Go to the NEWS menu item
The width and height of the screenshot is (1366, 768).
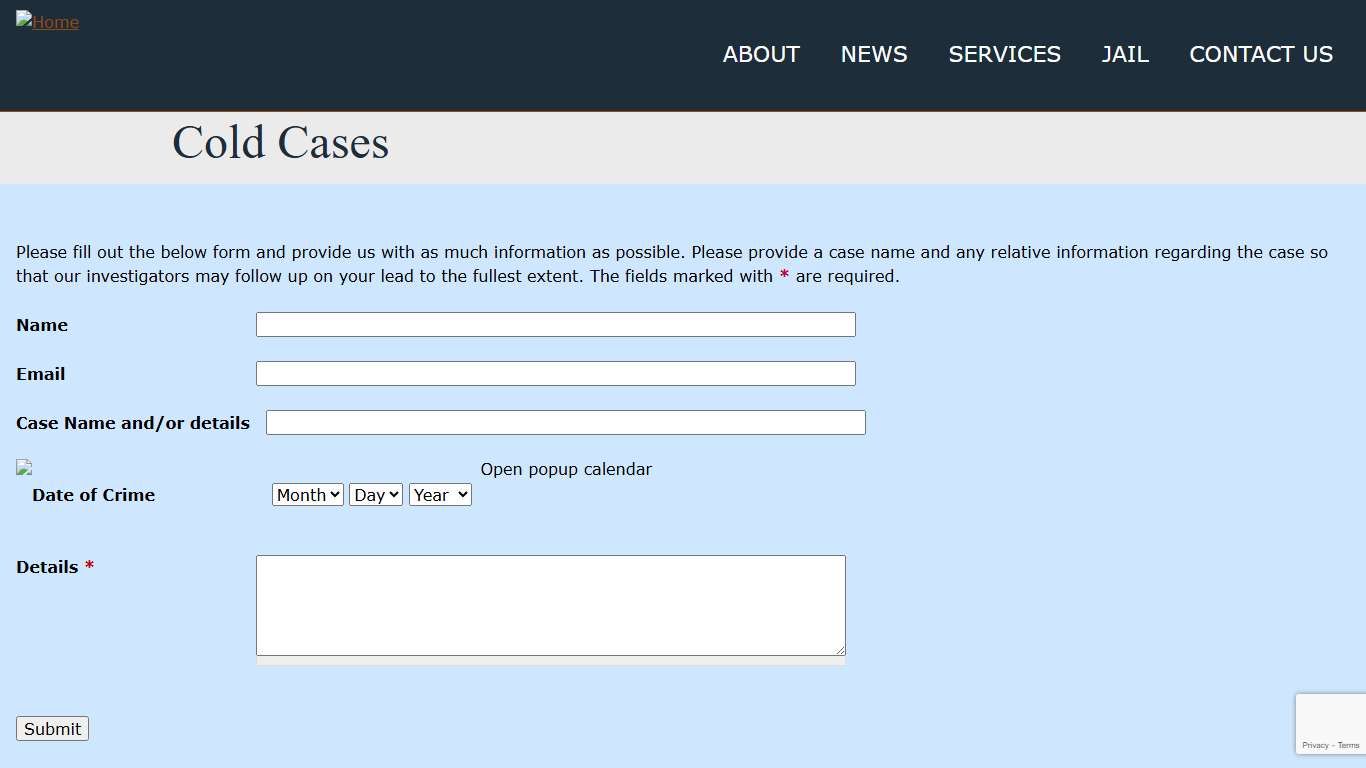(874, 54)
